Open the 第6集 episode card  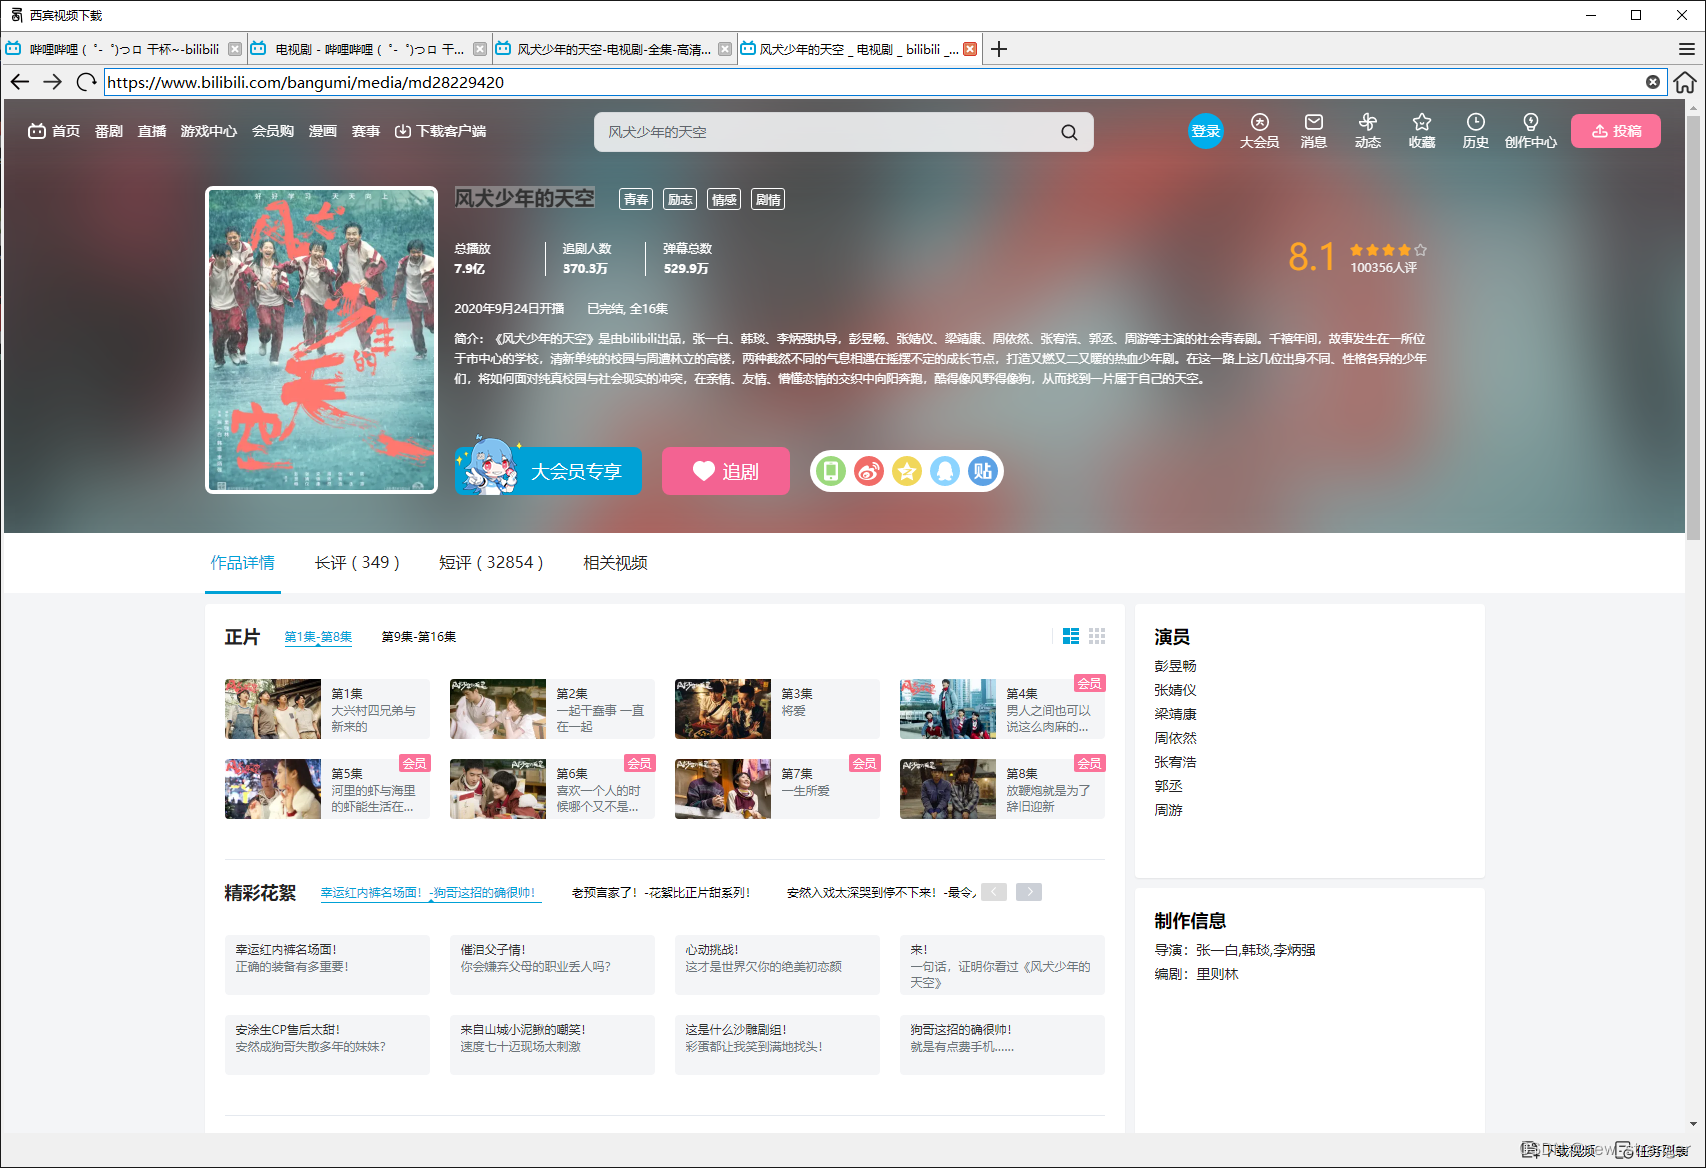coord(552,789)
